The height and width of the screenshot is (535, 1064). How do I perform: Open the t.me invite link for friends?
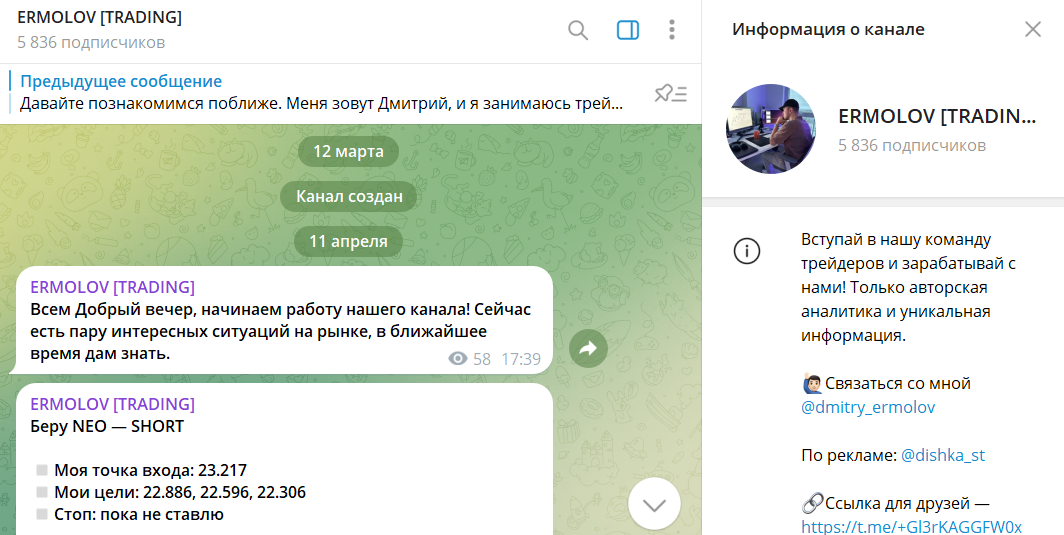911,527
